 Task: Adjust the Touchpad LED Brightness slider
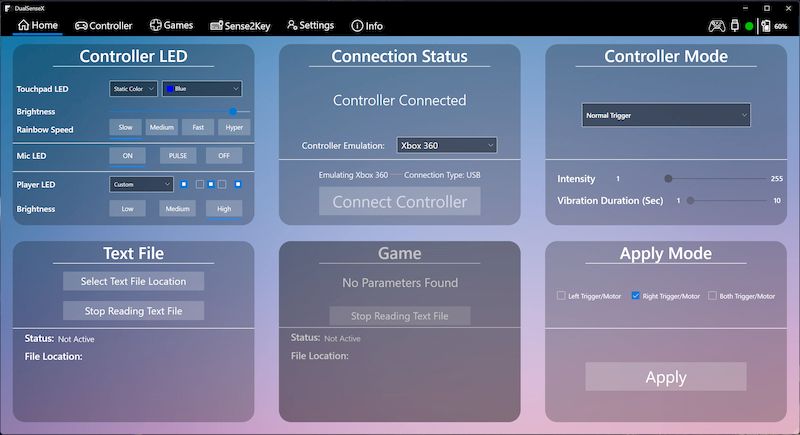point(180,111)
